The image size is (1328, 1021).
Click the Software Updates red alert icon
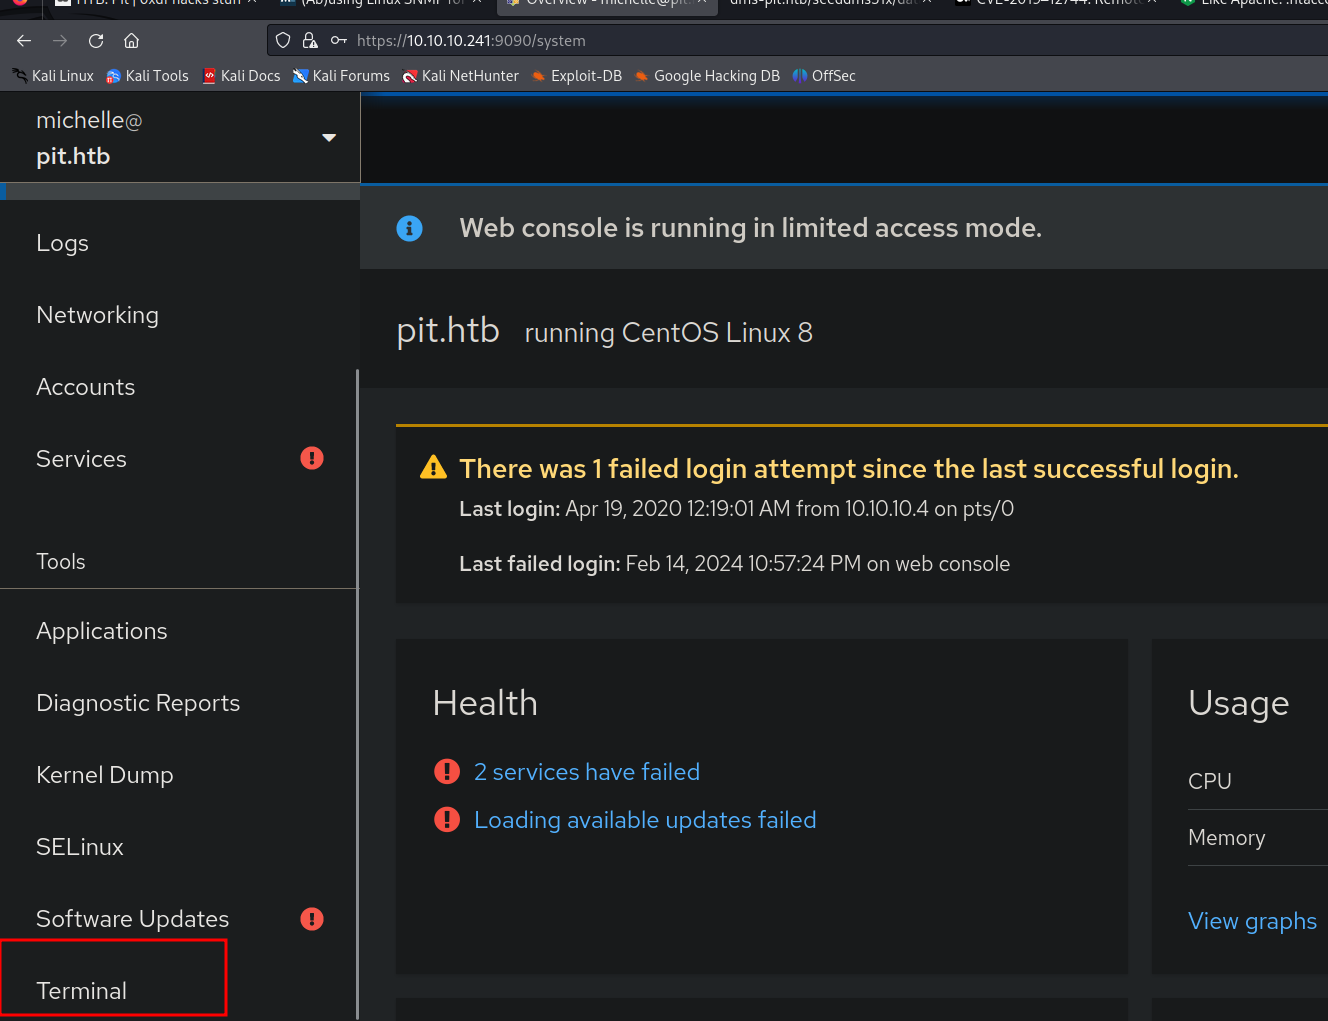pos(312,919)
